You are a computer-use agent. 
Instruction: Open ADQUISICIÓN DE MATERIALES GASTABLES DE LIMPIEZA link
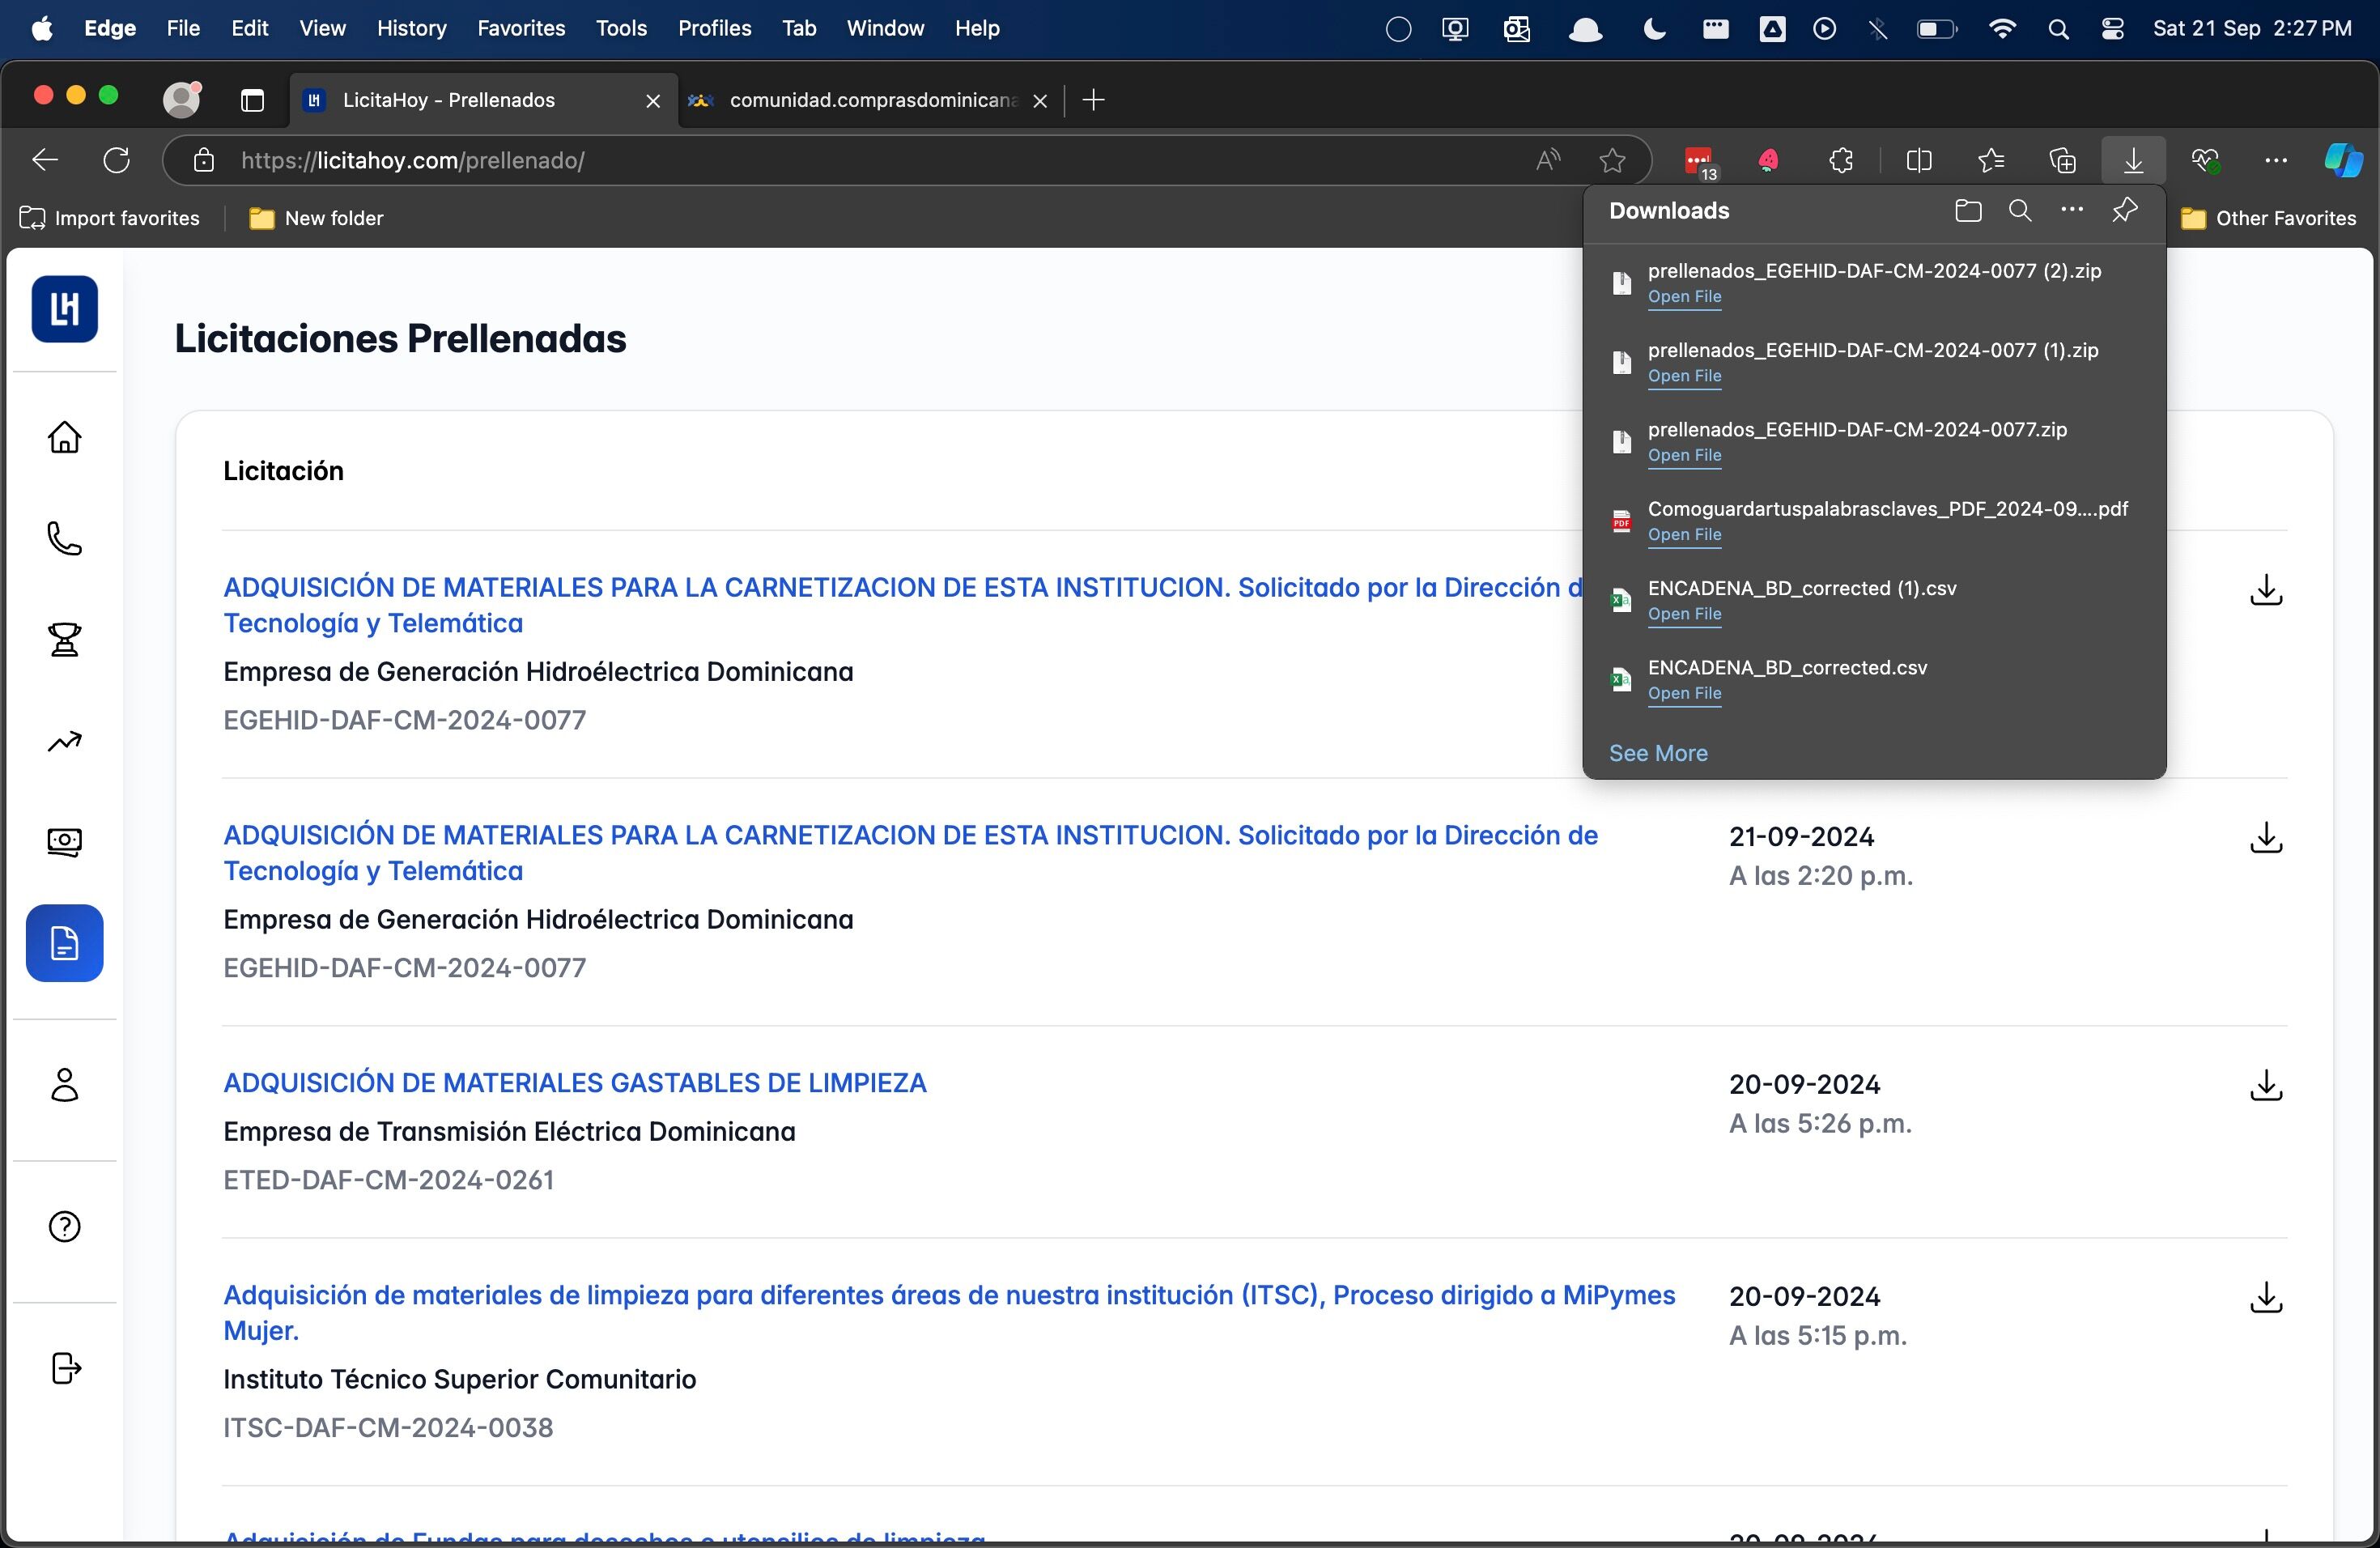[574, 1083]
